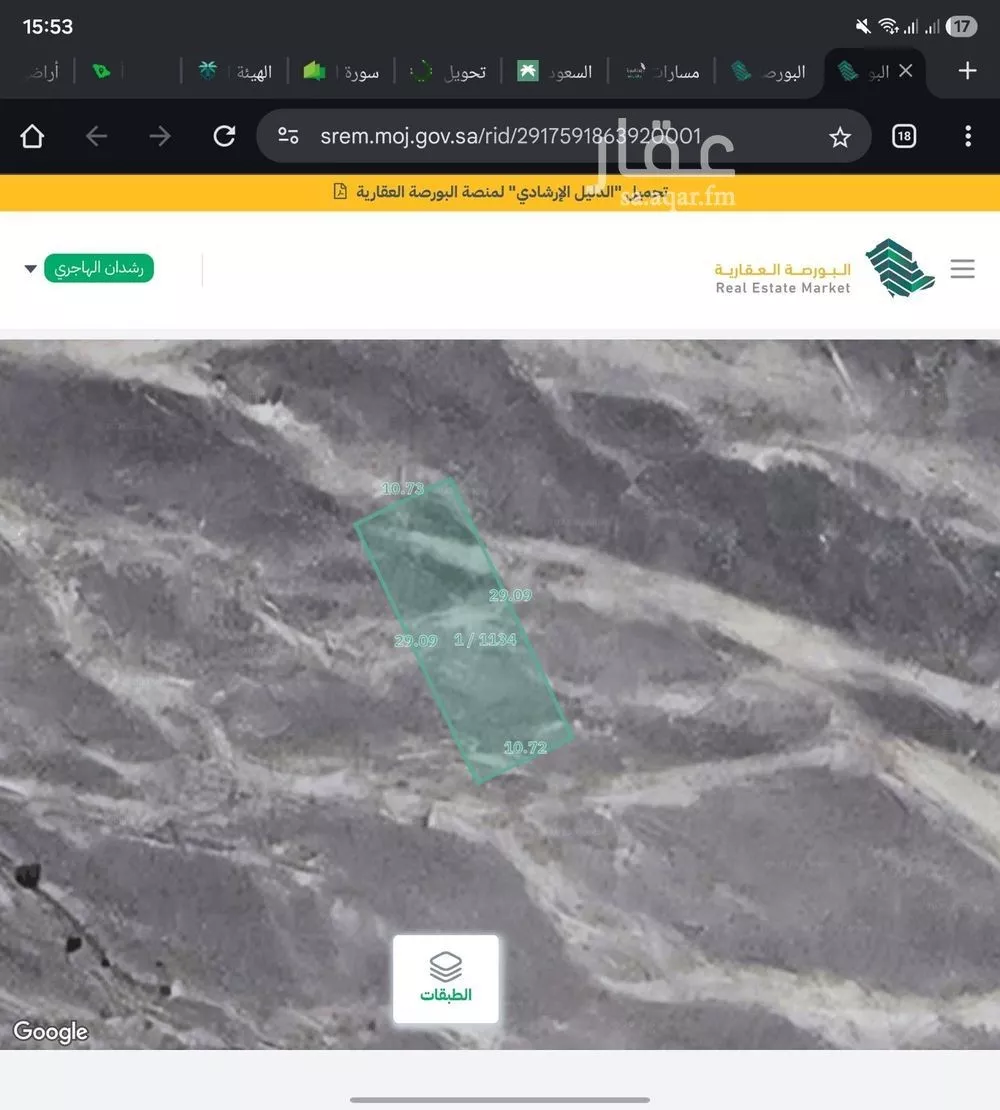
Task: Expand the user dropdown arrow
Action: coord(30,269)
